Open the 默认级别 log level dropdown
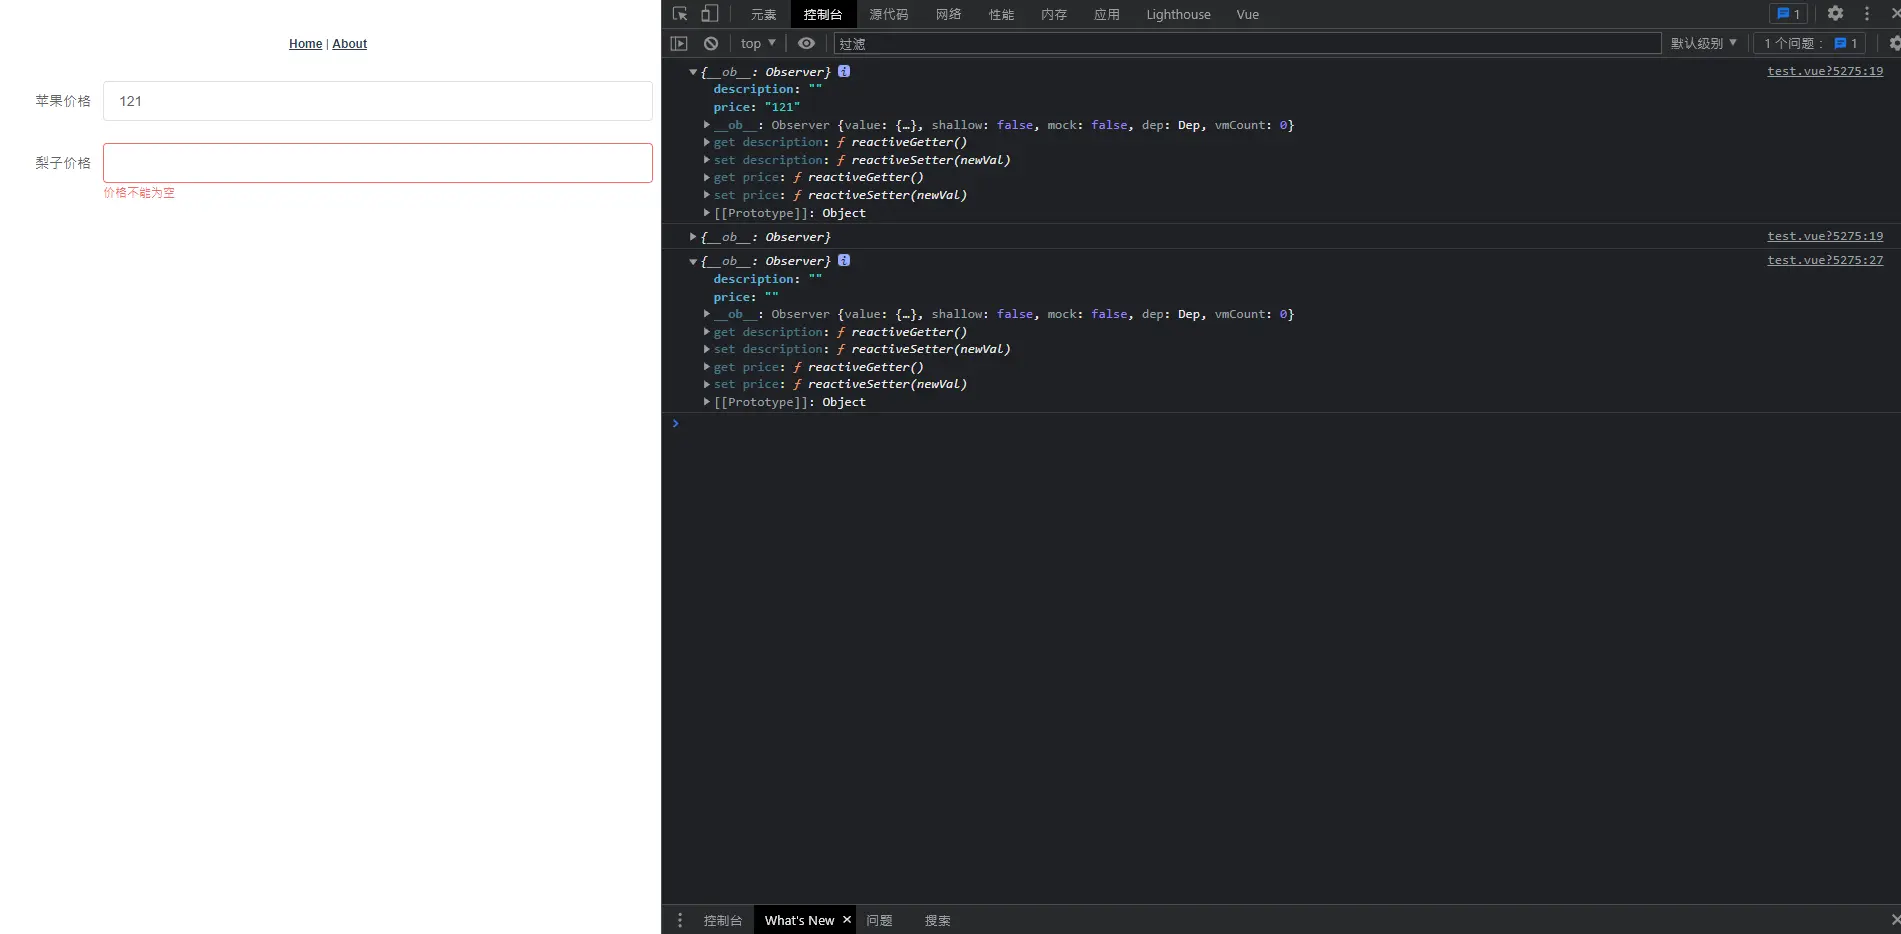Viewport: 1901px width, 934px height. pos(1703,43)
